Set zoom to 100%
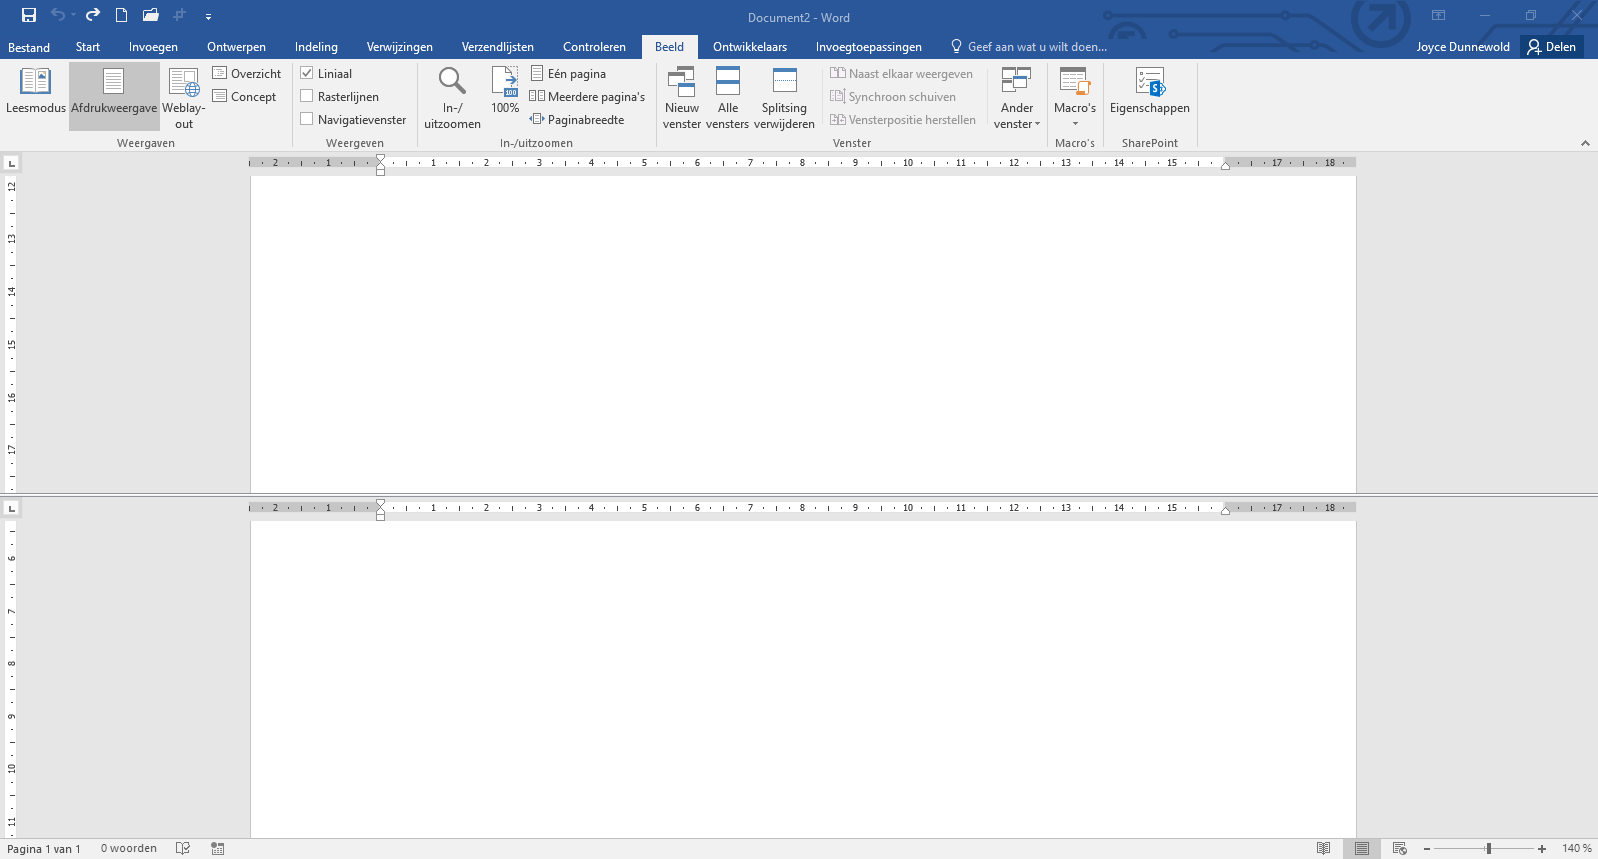The image size is (1598, 859). [x=505, y=92]
